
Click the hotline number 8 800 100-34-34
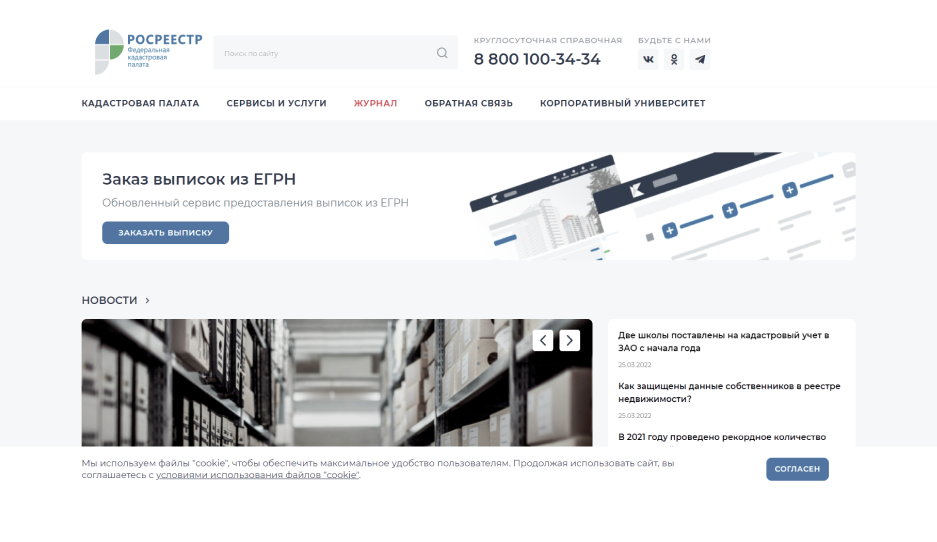click(537, 59)
